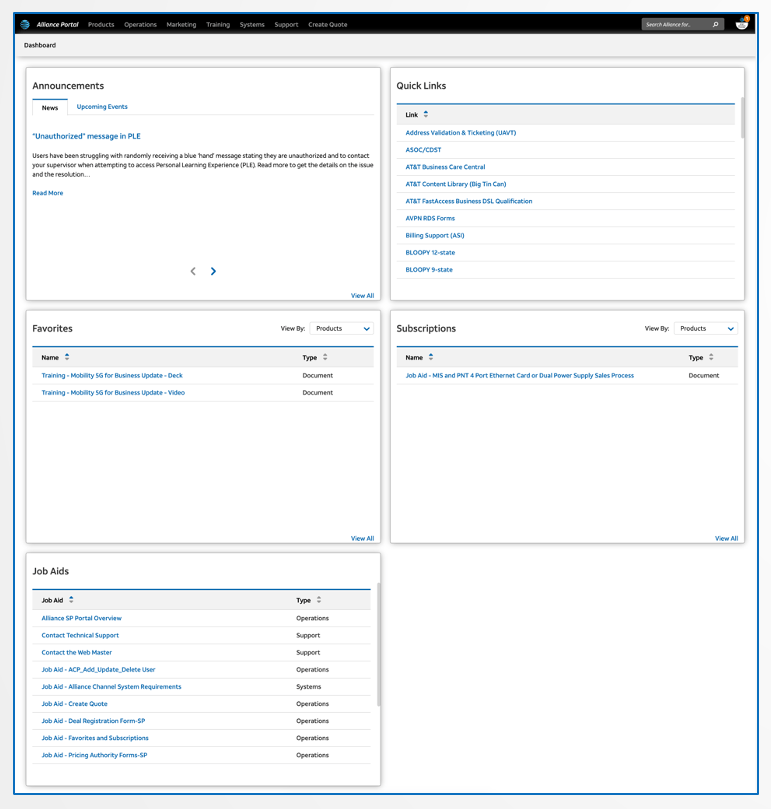Click the Quick Links panel scrollbar
This screenshot has height=809, width=771.
pyautogui.click(x=743, y=118)
